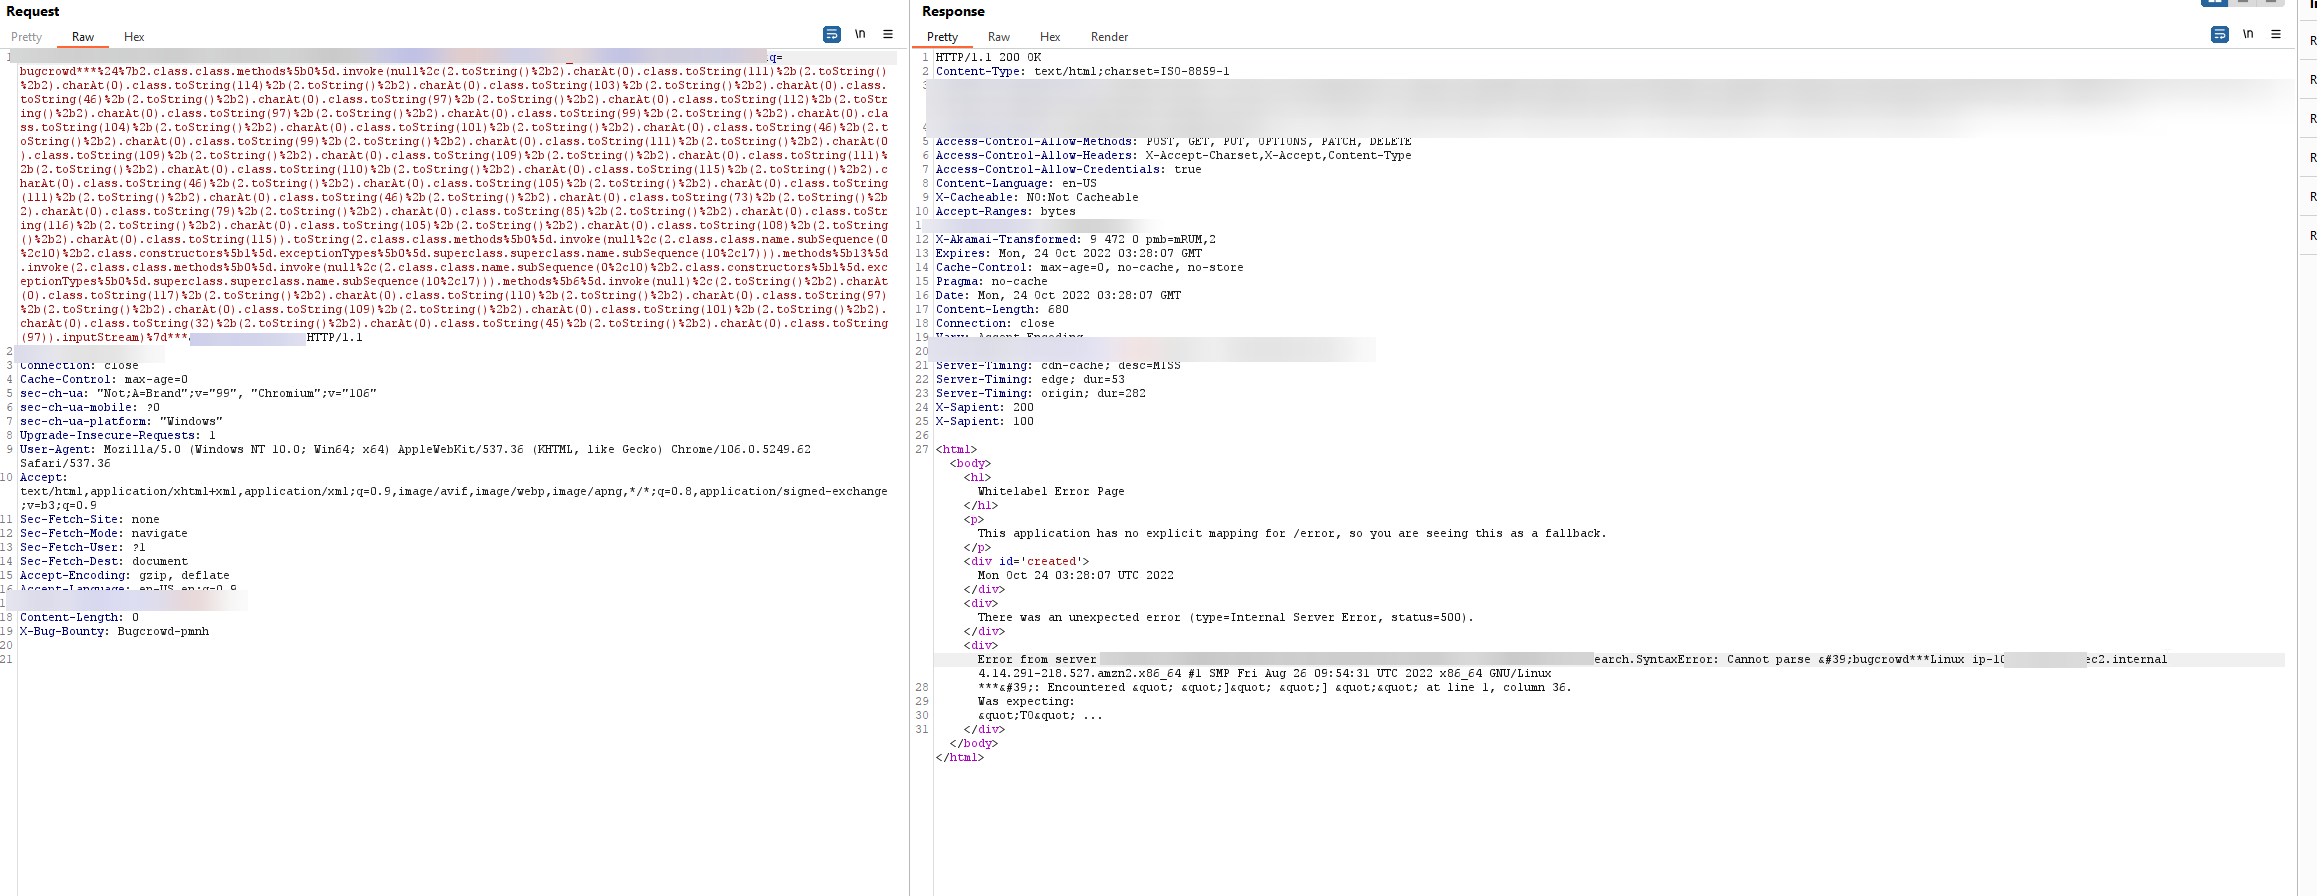Click 'X-Bug-Bounty: Bugcrowd-pmnh' header
The height and width of the screenshot is (896, 2317).
tap(114, 632)
